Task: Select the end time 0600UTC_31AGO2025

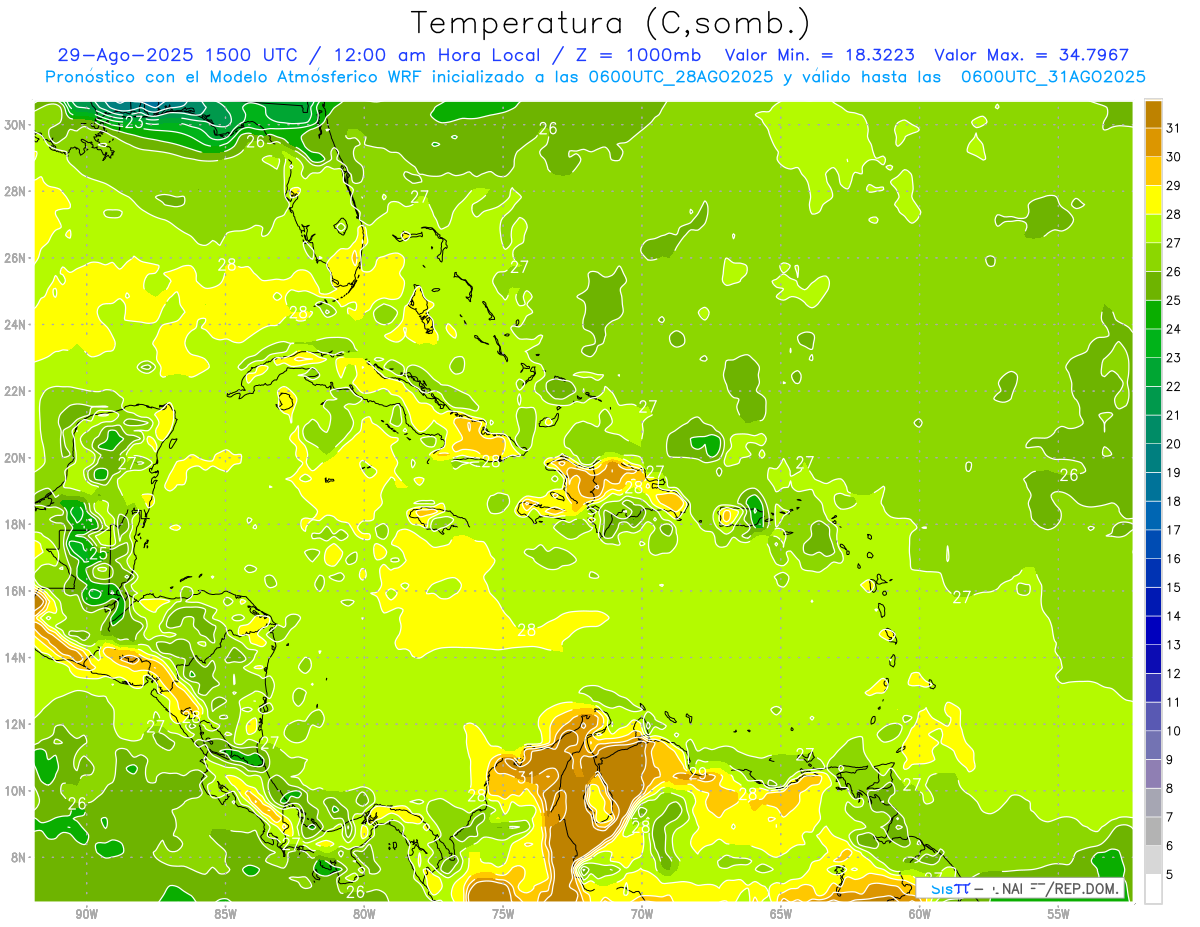Action: tap(1053, 77)
